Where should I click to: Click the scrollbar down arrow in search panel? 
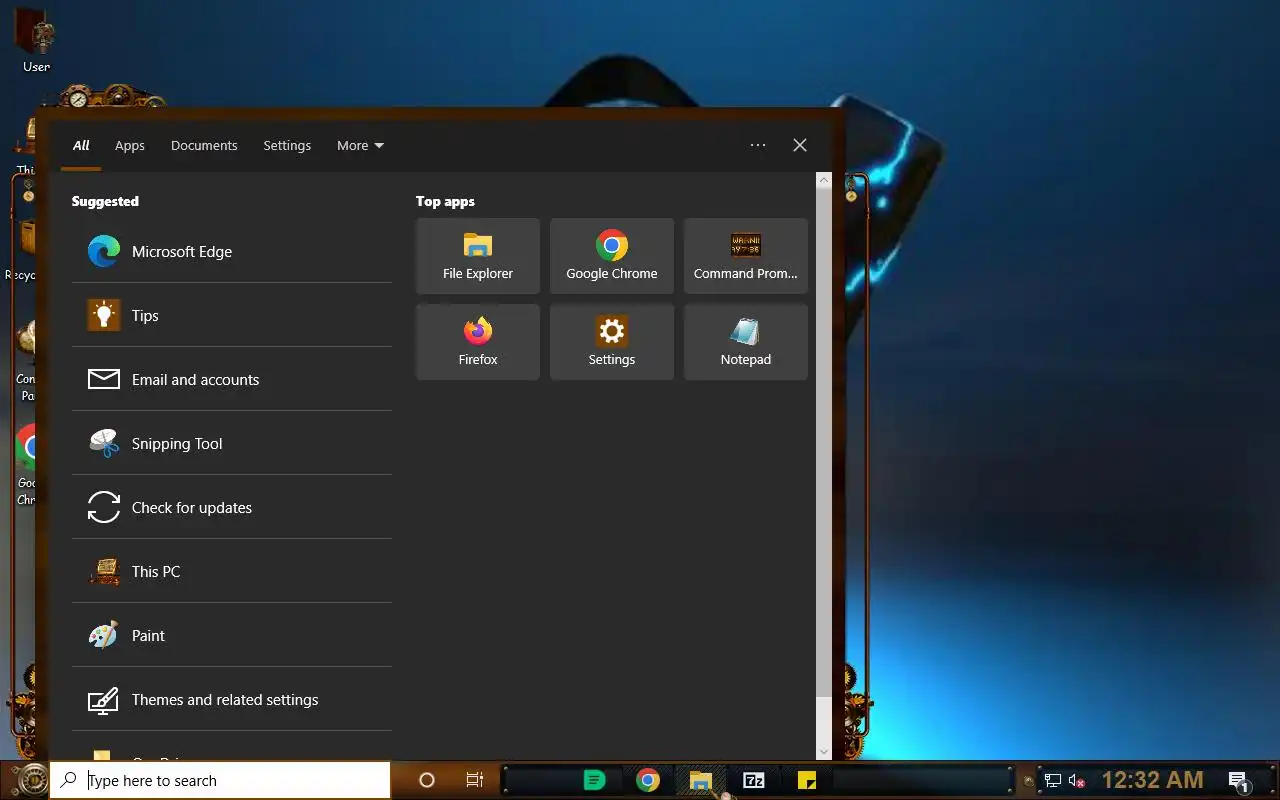tap(824, 752)
